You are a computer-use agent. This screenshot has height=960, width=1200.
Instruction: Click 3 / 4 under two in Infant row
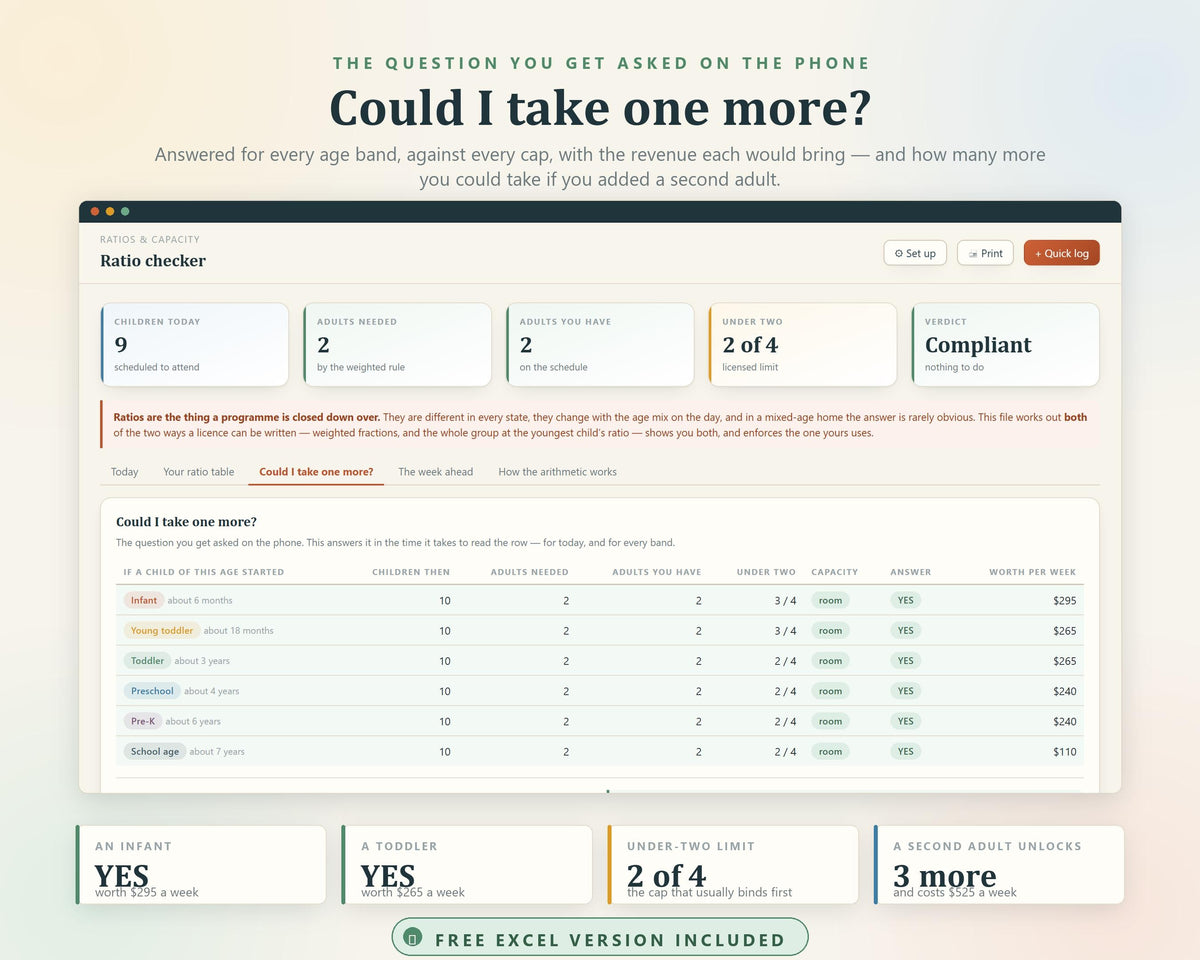click(x=784, y=601)
